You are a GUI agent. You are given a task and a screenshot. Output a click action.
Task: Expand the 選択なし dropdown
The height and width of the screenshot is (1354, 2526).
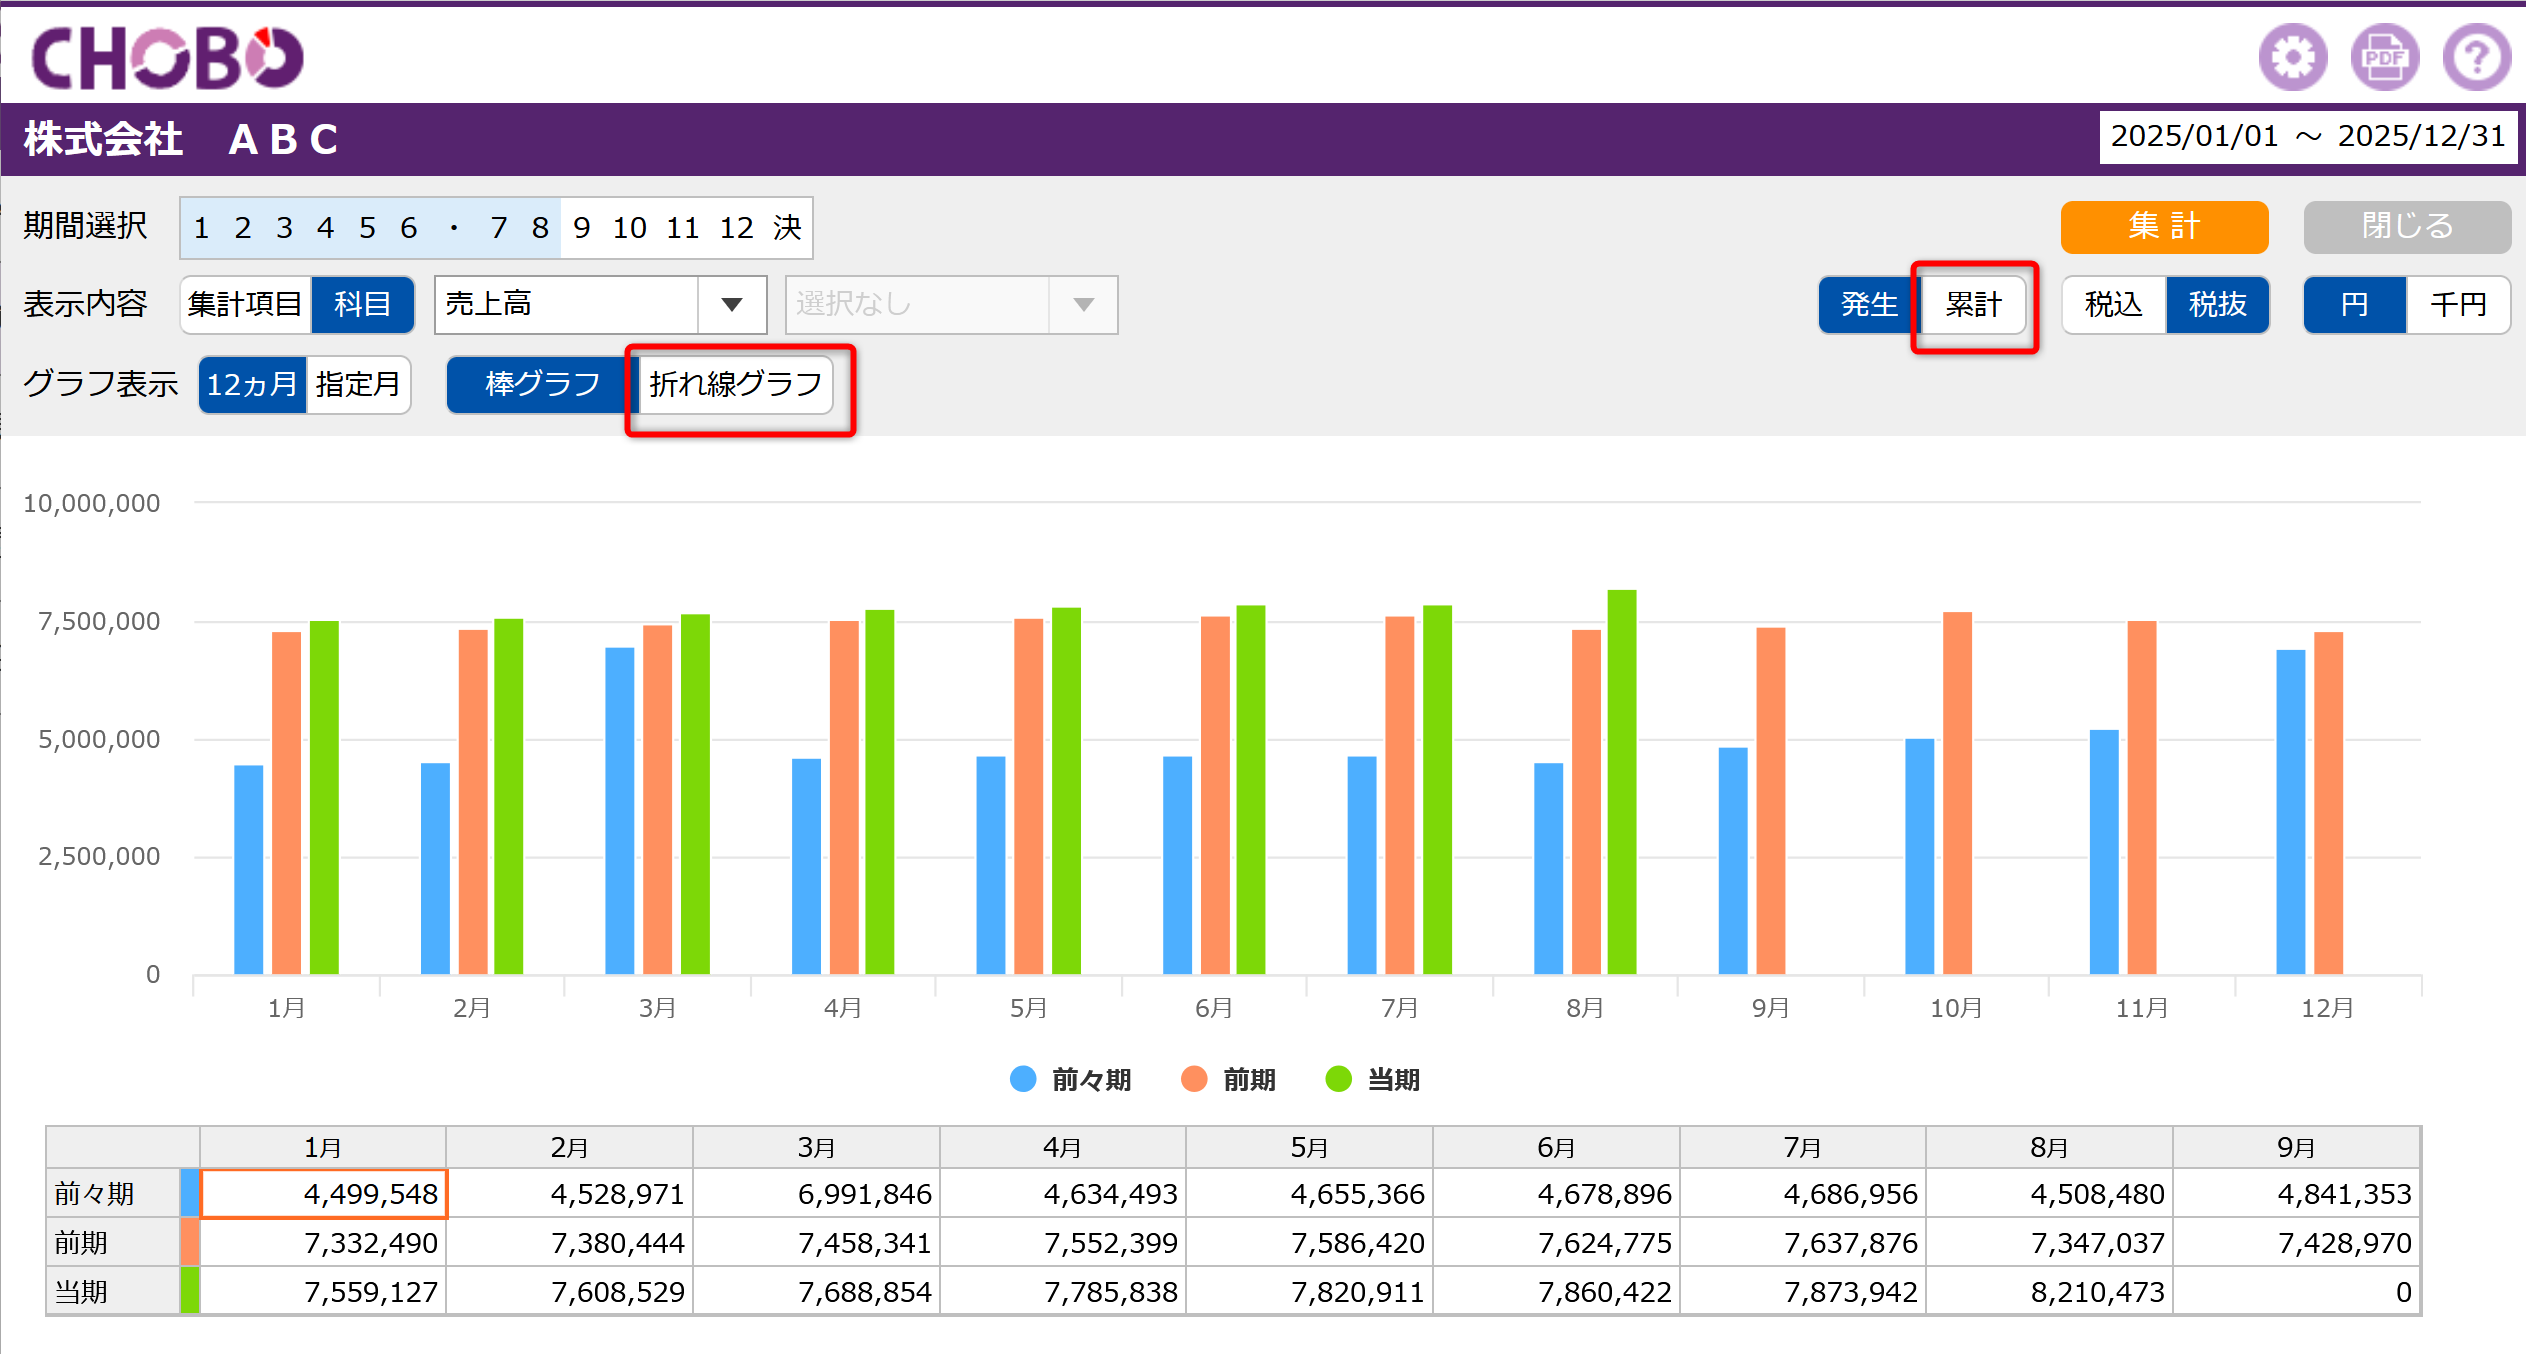click(x=951, y=305)
